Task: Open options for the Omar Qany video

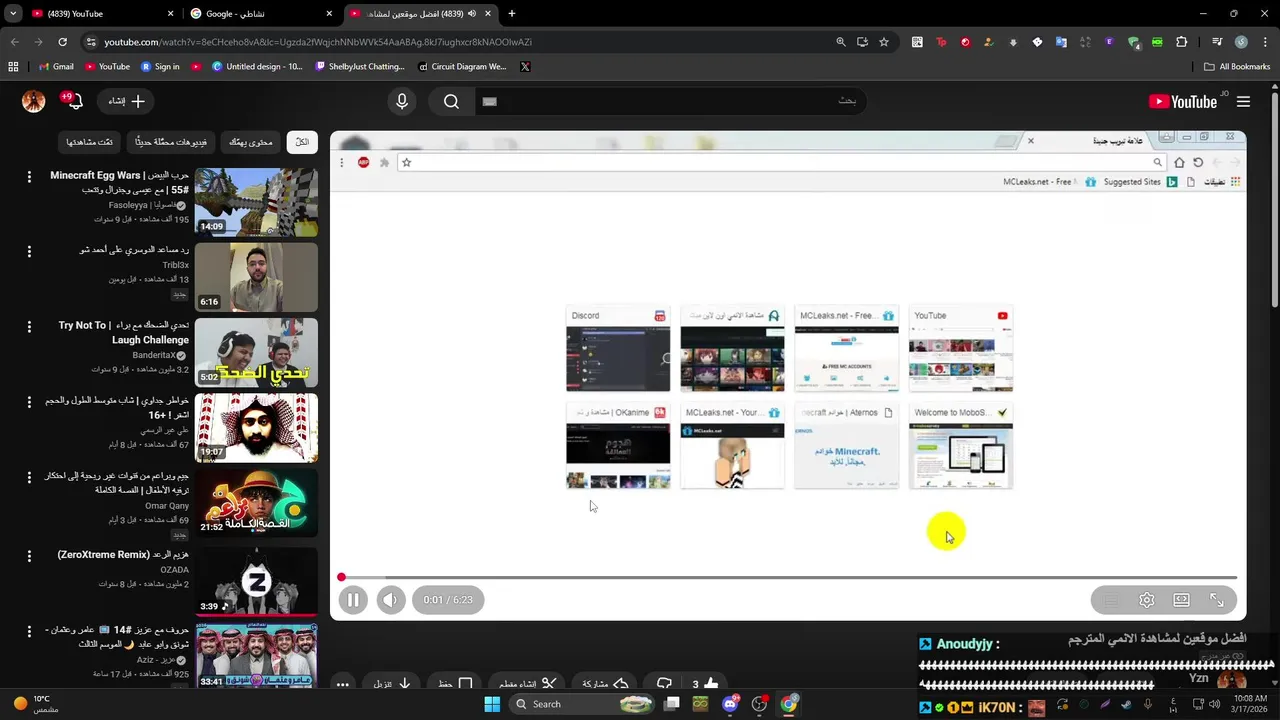Action: tap(29, 478)
